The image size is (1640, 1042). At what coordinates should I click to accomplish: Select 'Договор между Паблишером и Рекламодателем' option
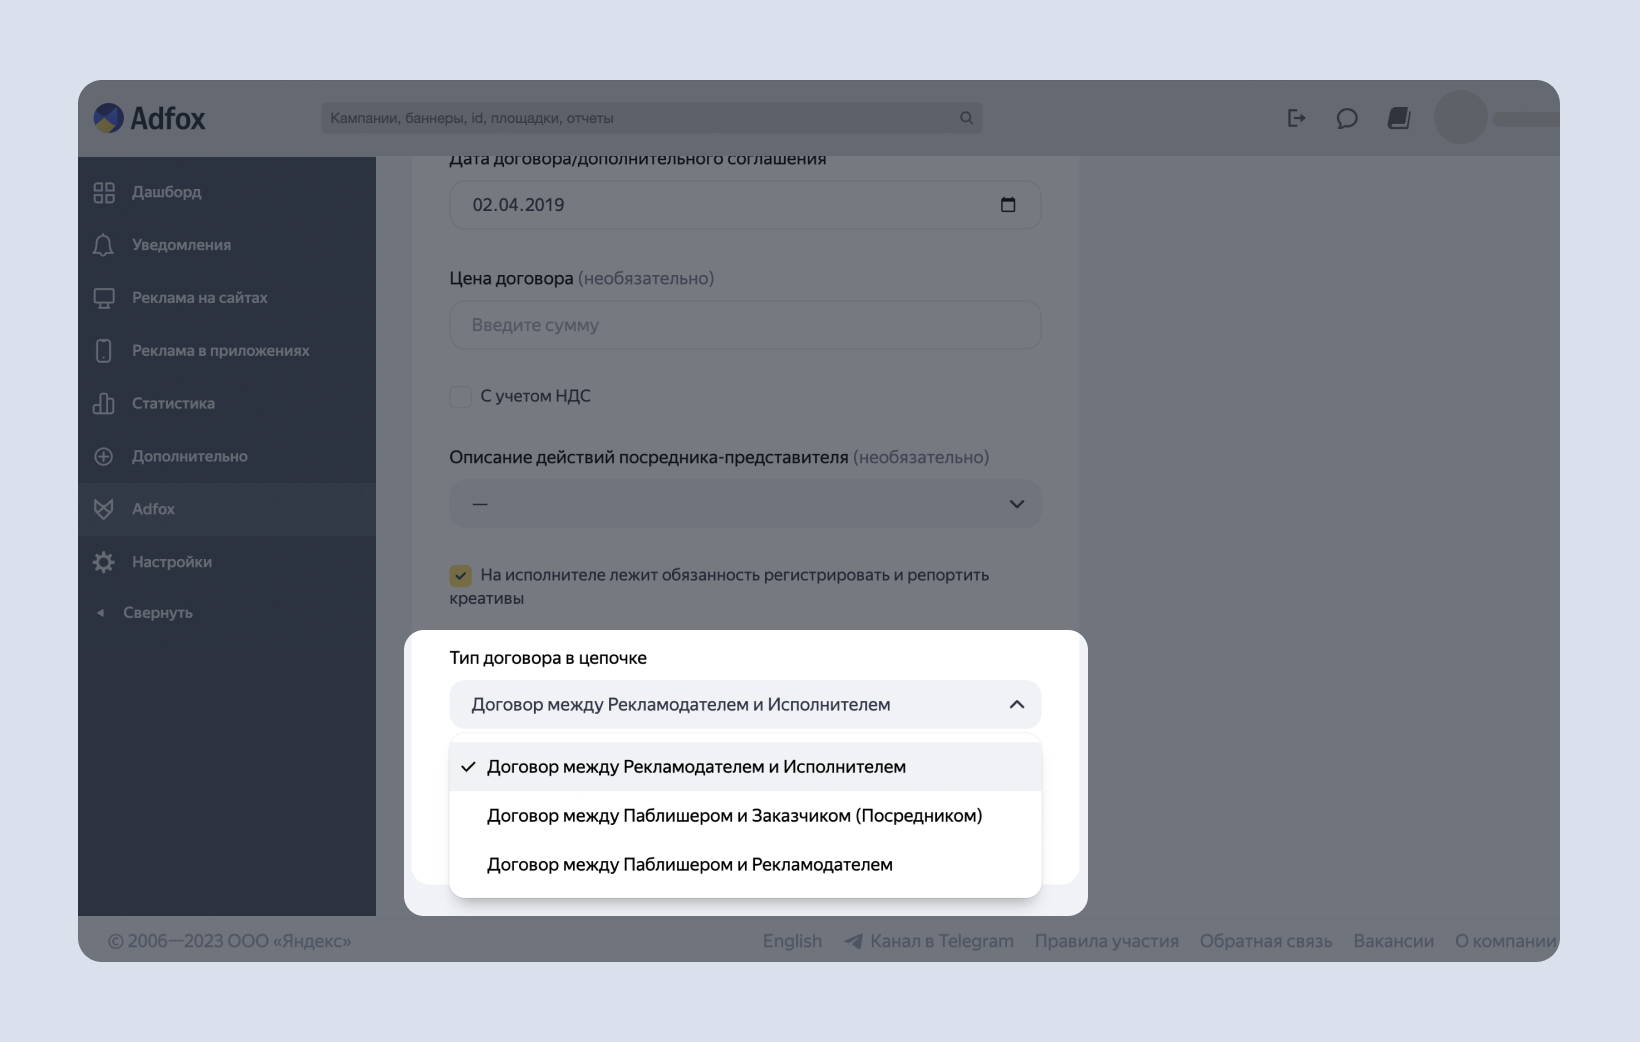point(689,865)
